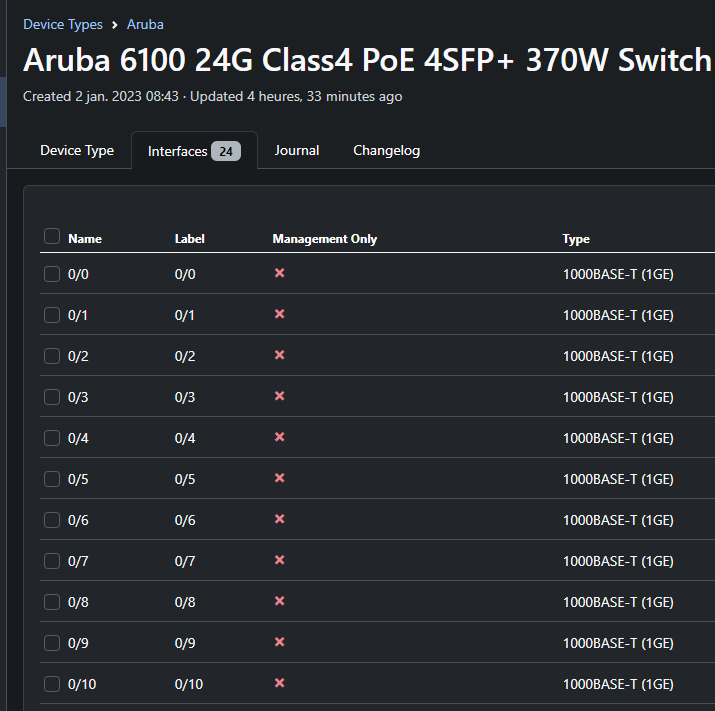Check the box for interface 0/1

pos(52,315)
